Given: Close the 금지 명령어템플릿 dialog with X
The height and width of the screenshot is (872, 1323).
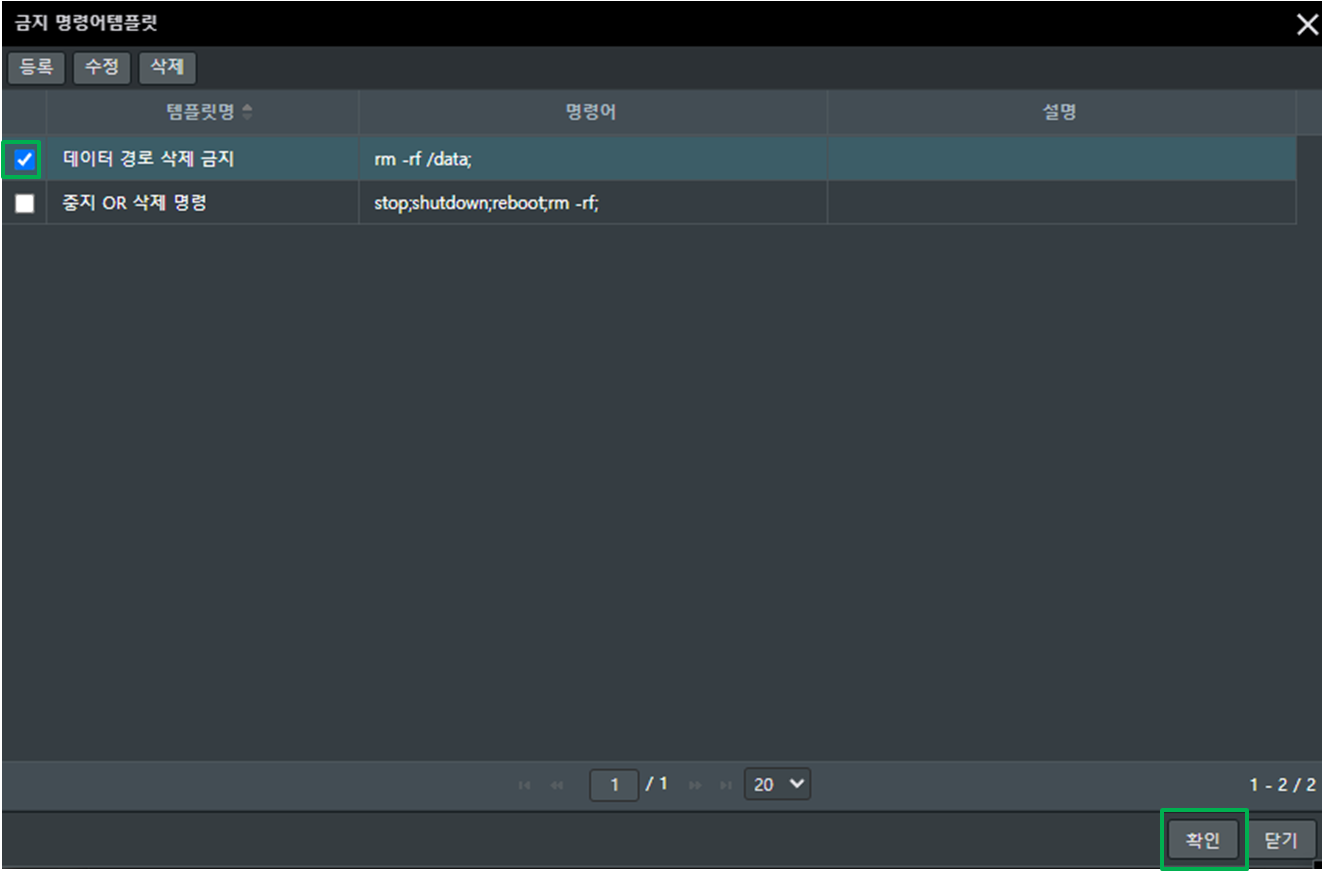Looking at the screenshot, I should point(1306,25).
